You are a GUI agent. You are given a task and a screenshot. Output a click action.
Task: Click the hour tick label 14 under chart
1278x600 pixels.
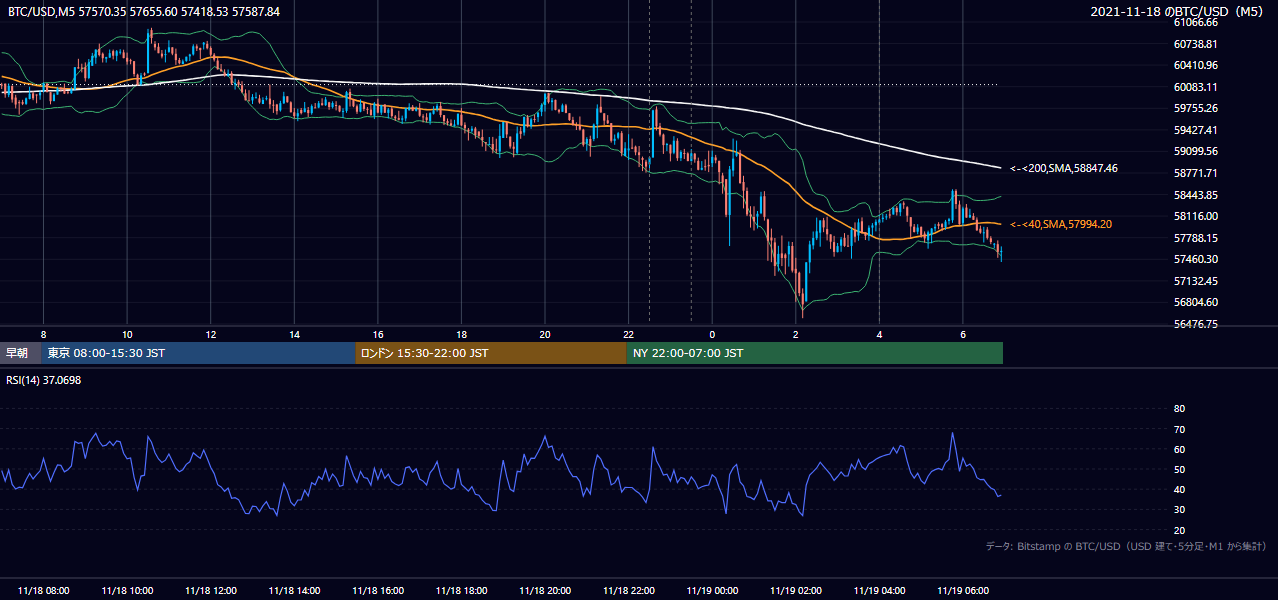[x=294, y=334]
